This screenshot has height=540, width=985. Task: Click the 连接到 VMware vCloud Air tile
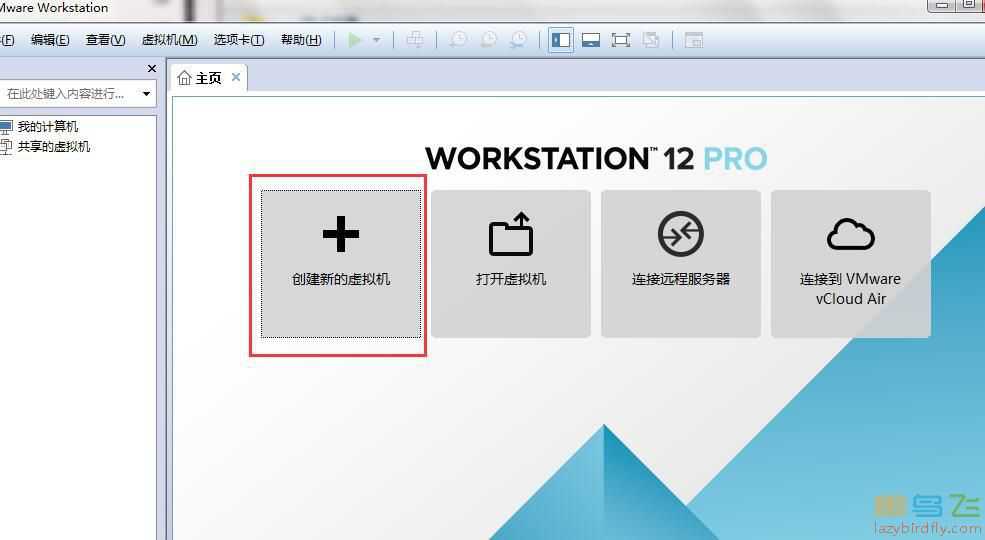click(851, 264)
